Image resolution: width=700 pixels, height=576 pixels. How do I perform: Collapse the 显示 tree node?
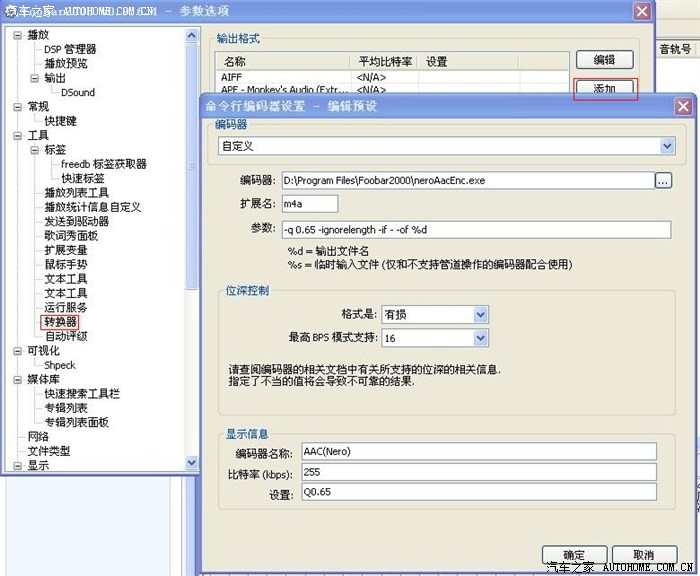17,466
